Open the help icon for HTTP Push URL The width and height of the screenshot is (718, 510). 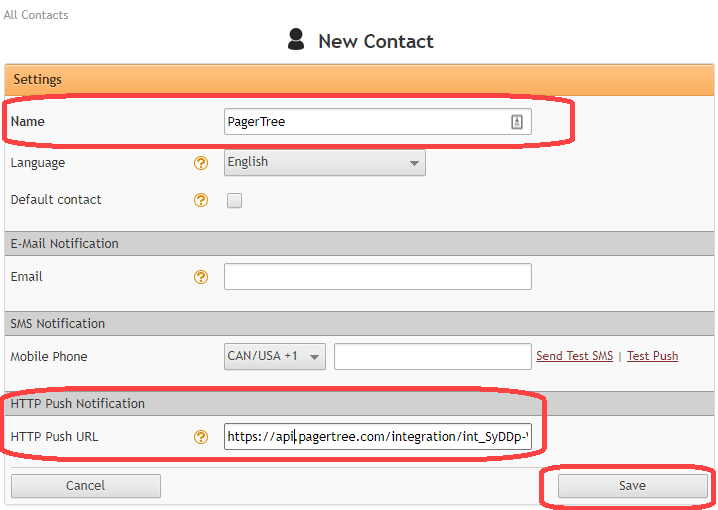[x=201, y=437]
